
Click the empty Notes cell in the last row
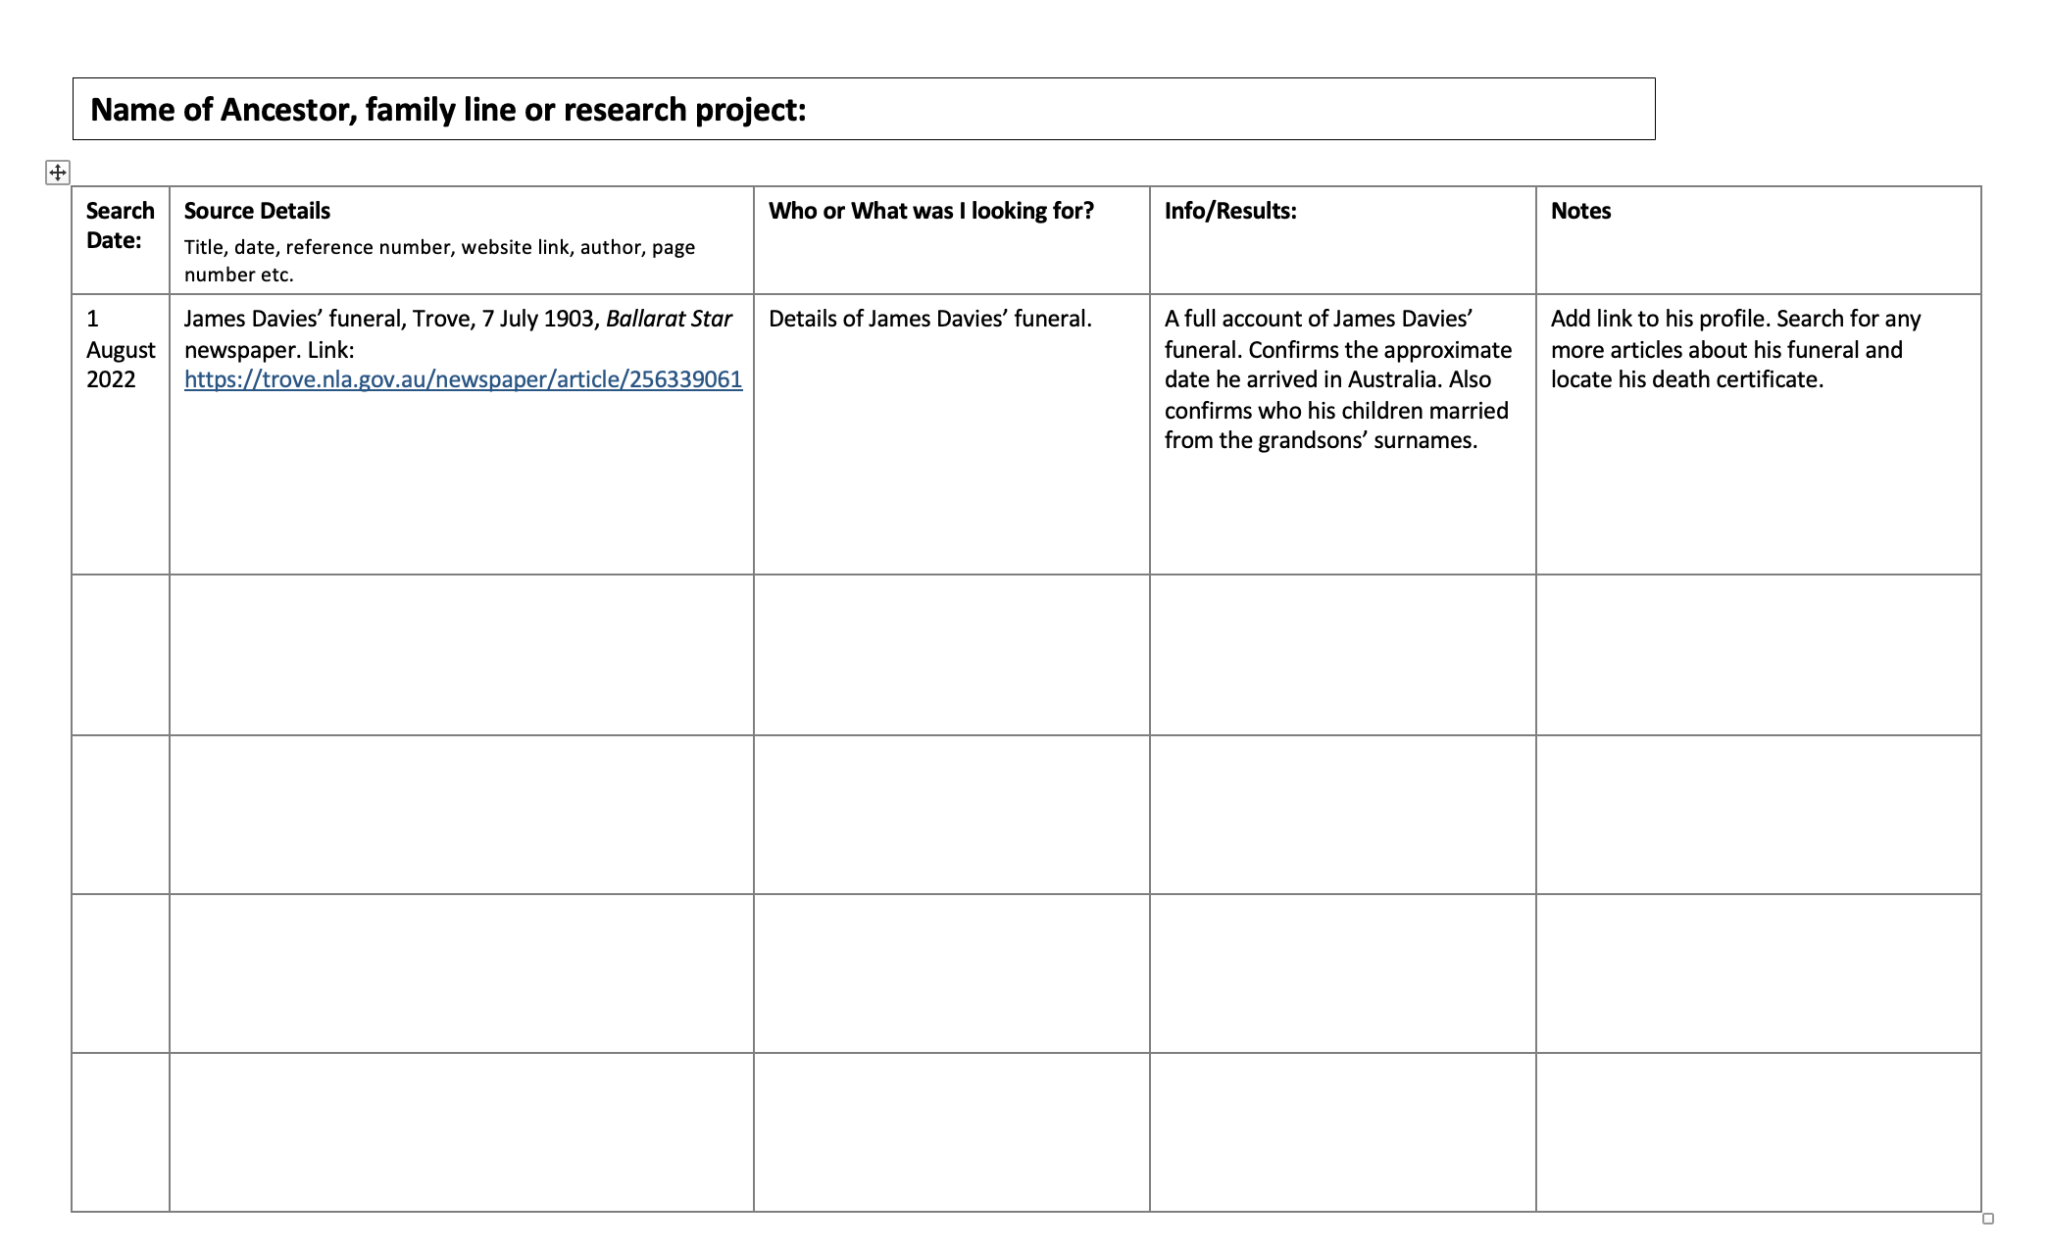click(1757, 1132)
